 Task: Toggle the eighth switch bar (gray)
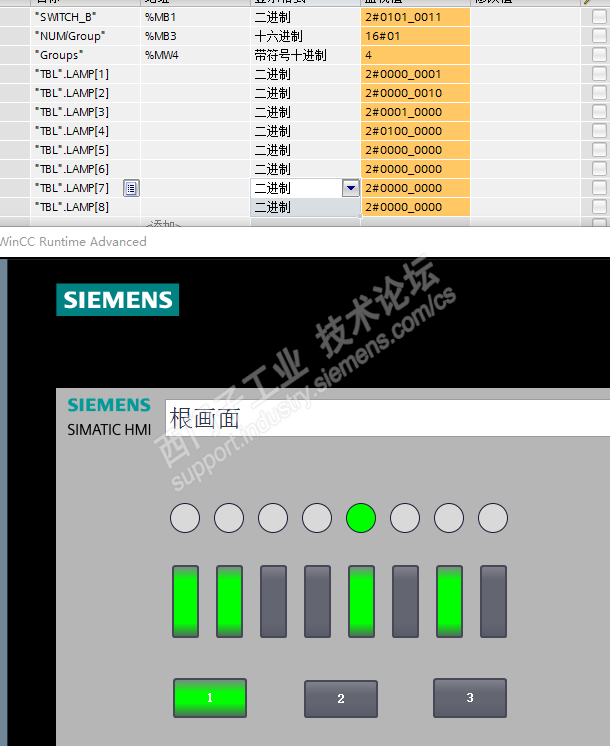(493, 601)
